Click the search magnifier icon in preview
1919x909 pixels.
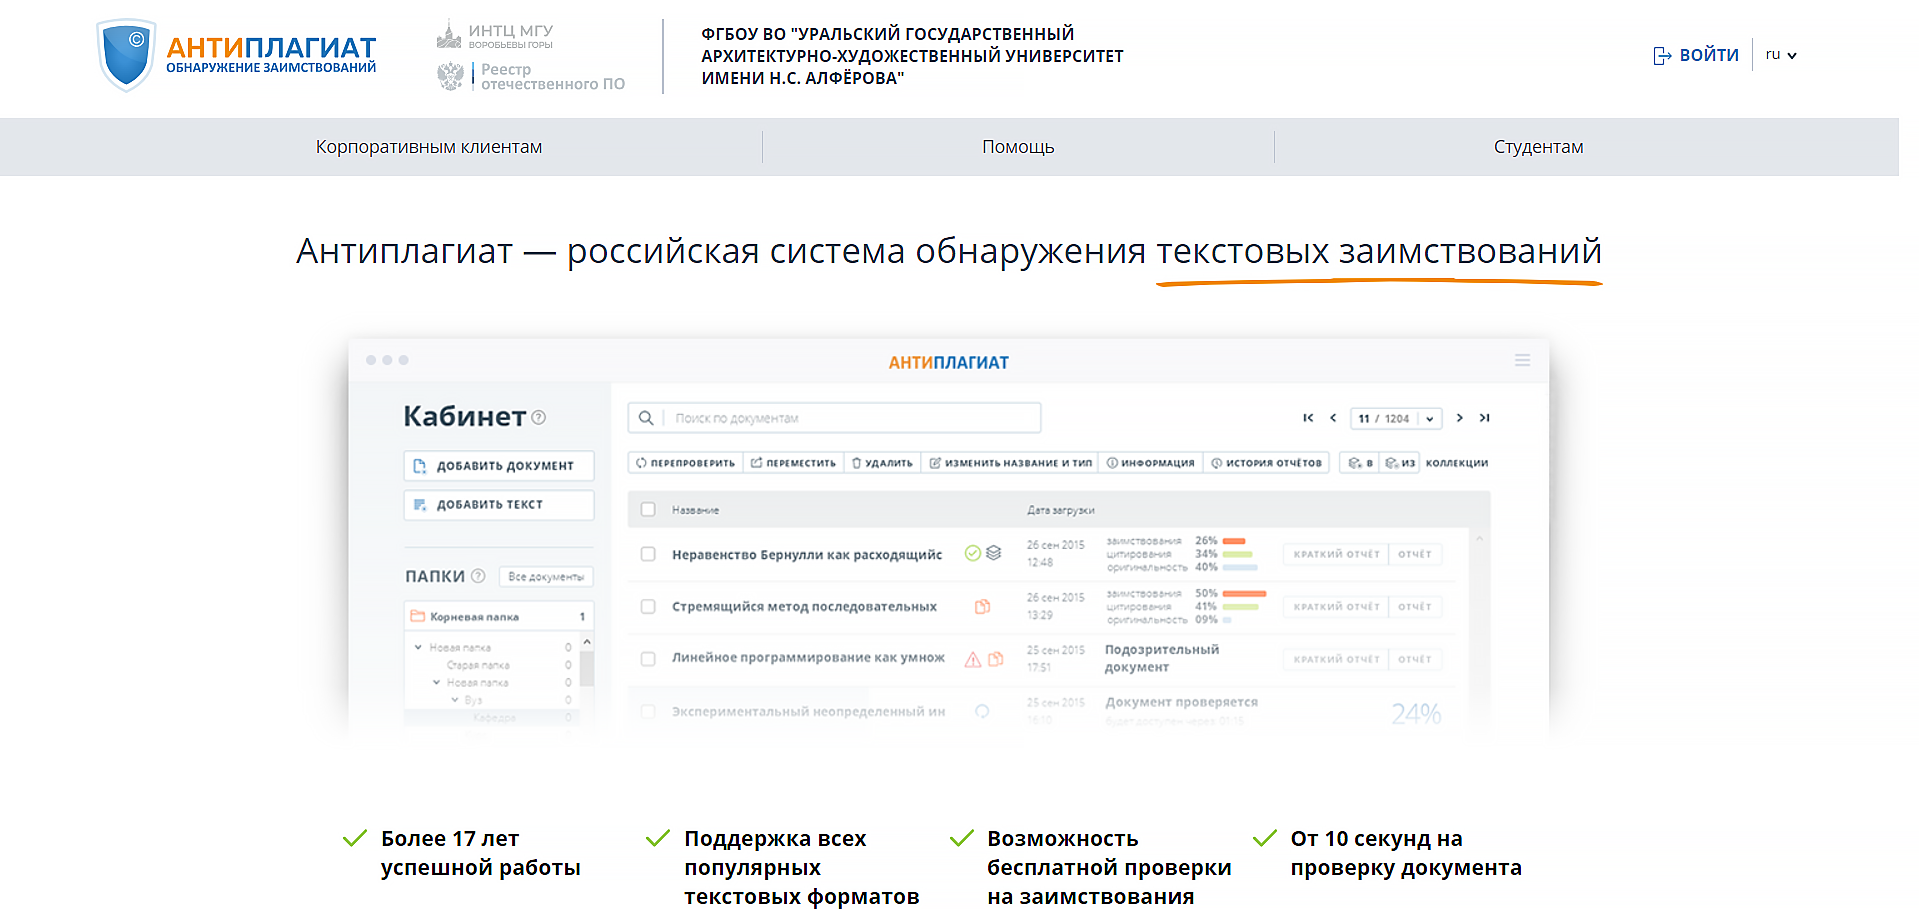646,418
